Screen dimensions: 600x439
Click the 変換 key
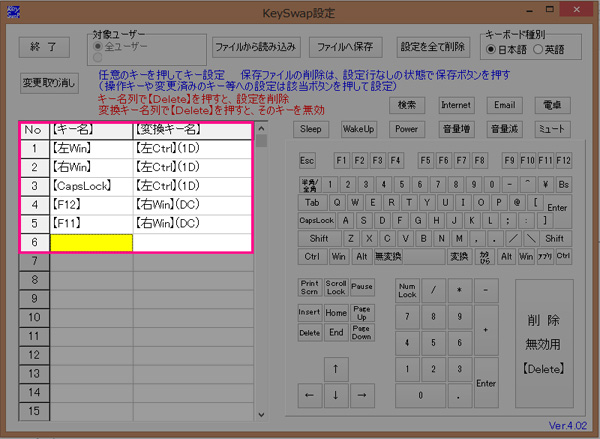[x=459, y=256]
